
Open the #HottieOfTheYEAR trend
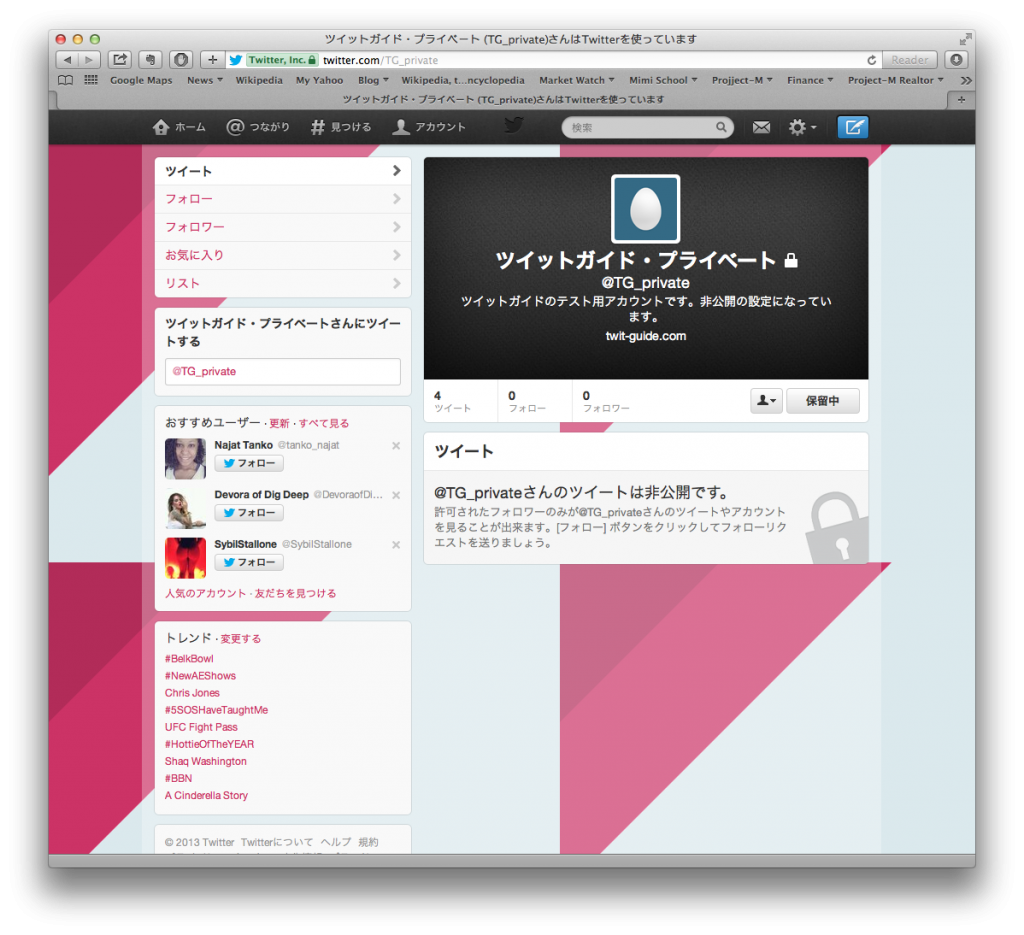coord(210,744)
